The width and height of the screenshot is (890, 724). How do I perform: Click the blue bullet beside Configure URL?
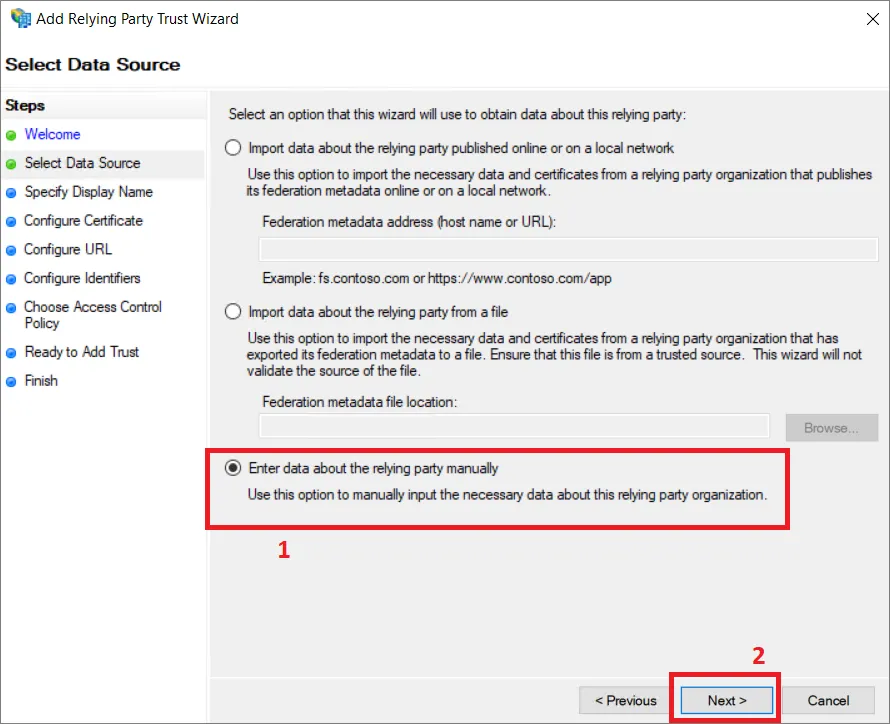point(11,250)
